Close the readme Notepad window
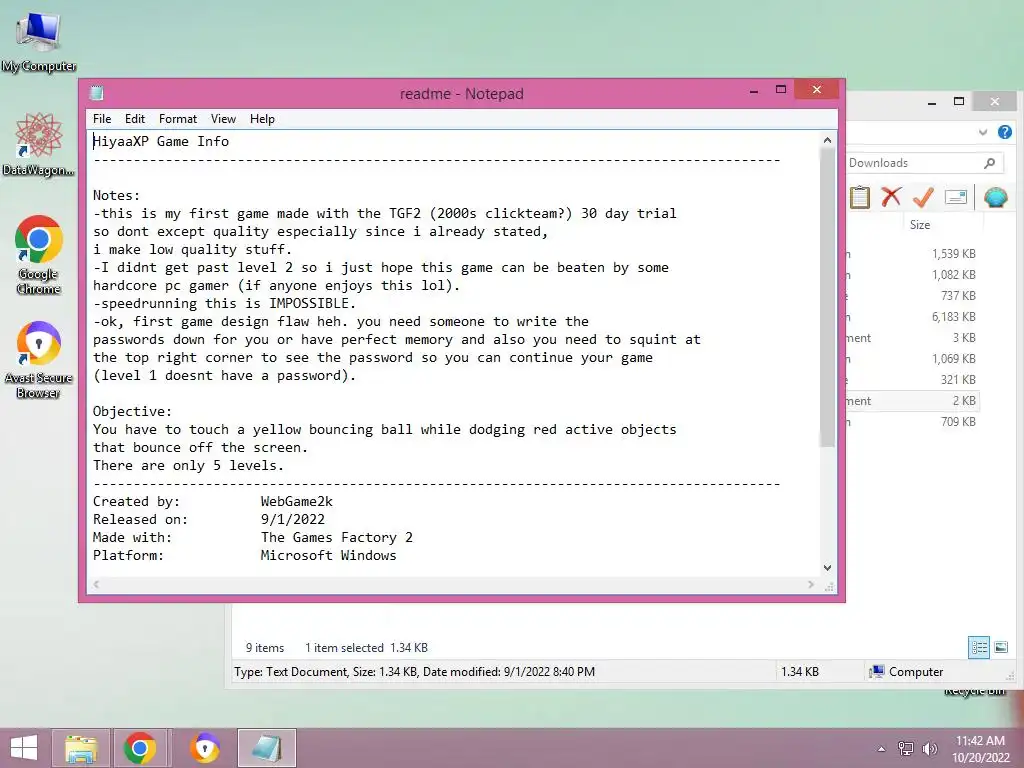The image size is (1024, 768). [x=816, y=89]
